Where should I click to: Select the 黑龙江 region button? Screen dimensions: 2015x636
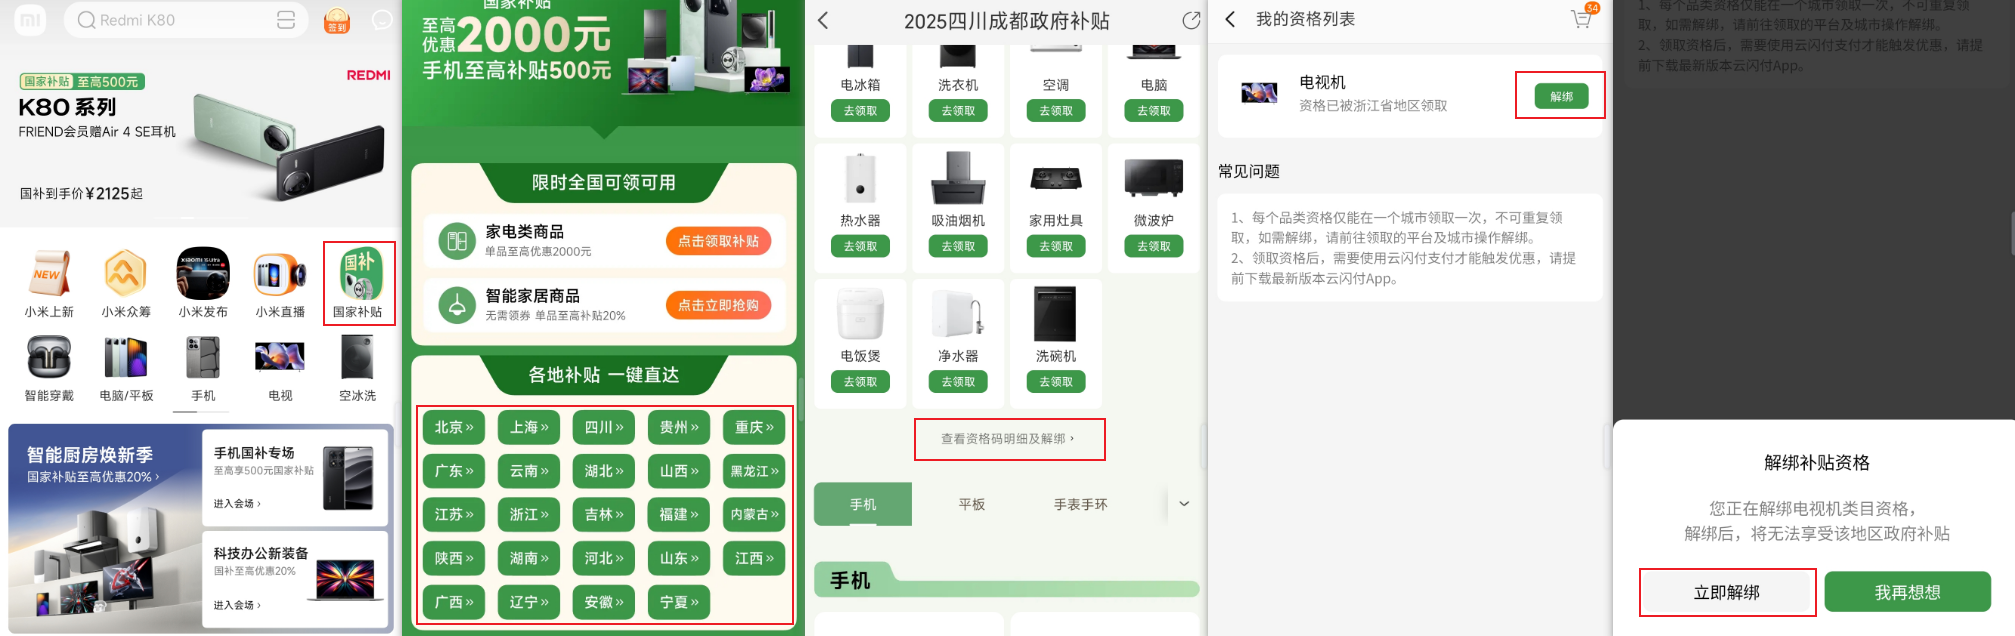pyautogui.click(x=754, y=471)
